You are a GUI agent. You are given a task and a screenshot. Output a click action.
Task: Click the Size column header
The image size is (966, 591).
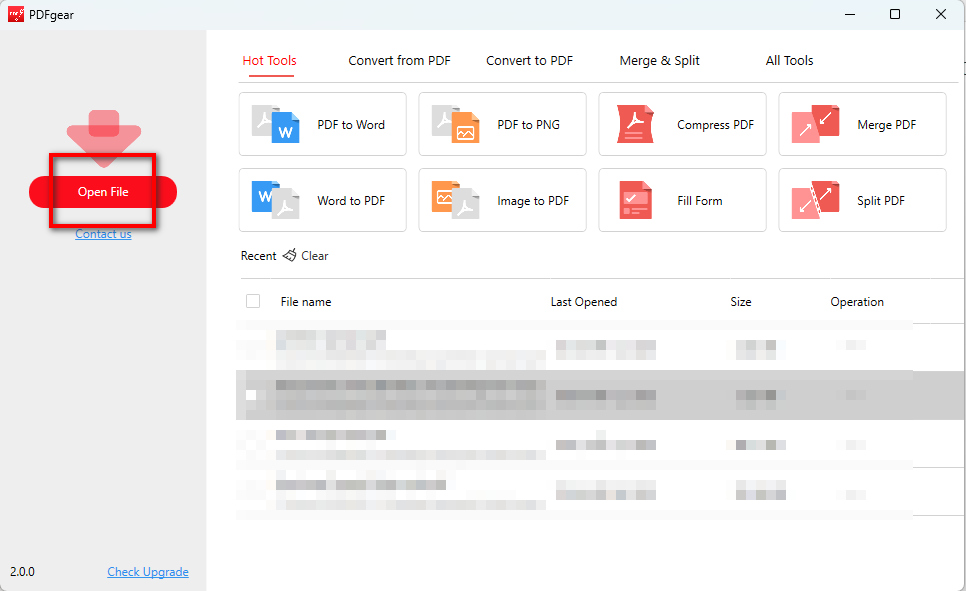[741, 301]
